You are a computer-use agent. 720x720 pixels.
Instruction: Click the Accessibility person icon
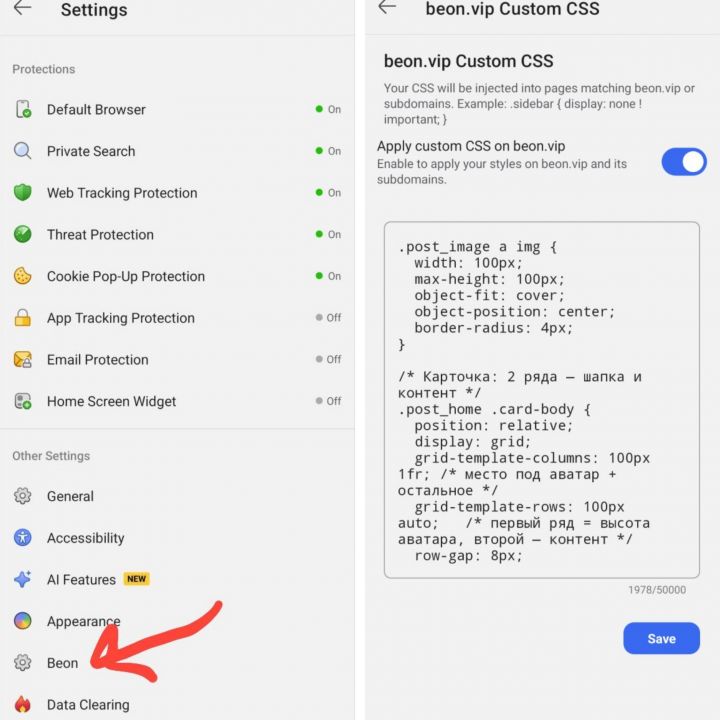pos(22,537)
